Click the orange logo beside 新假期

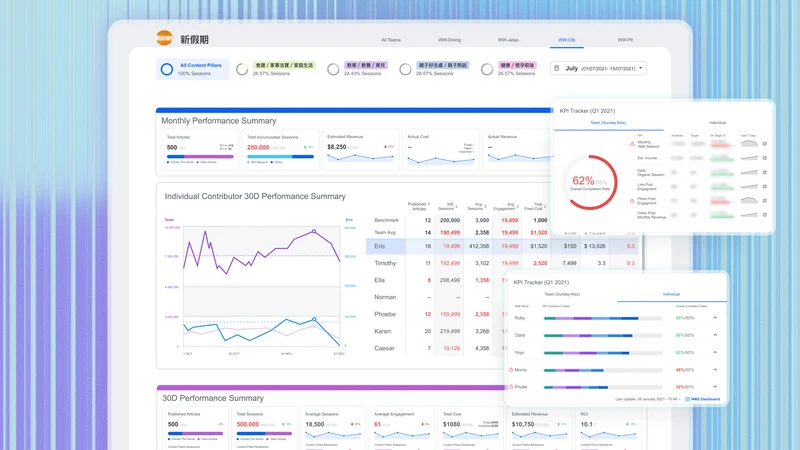pyautogui.click(x=164, y=38)
